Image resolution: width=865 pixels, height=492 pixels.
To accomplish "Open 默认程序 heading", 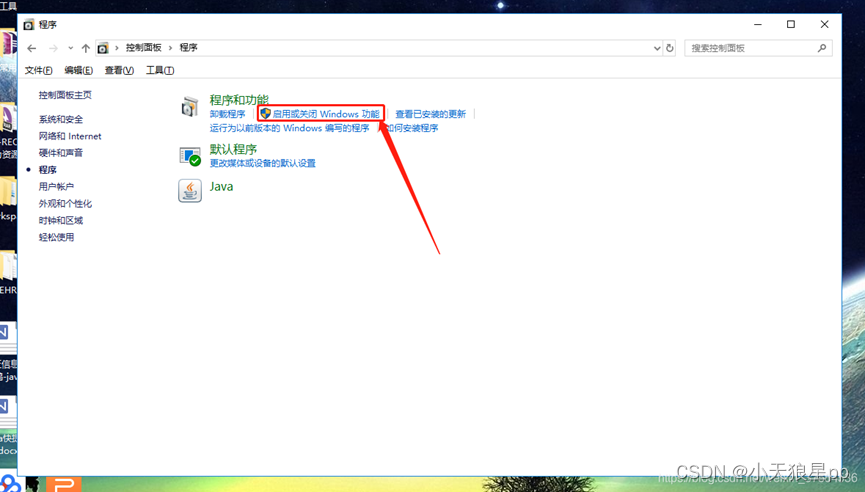I will (233, 149).
